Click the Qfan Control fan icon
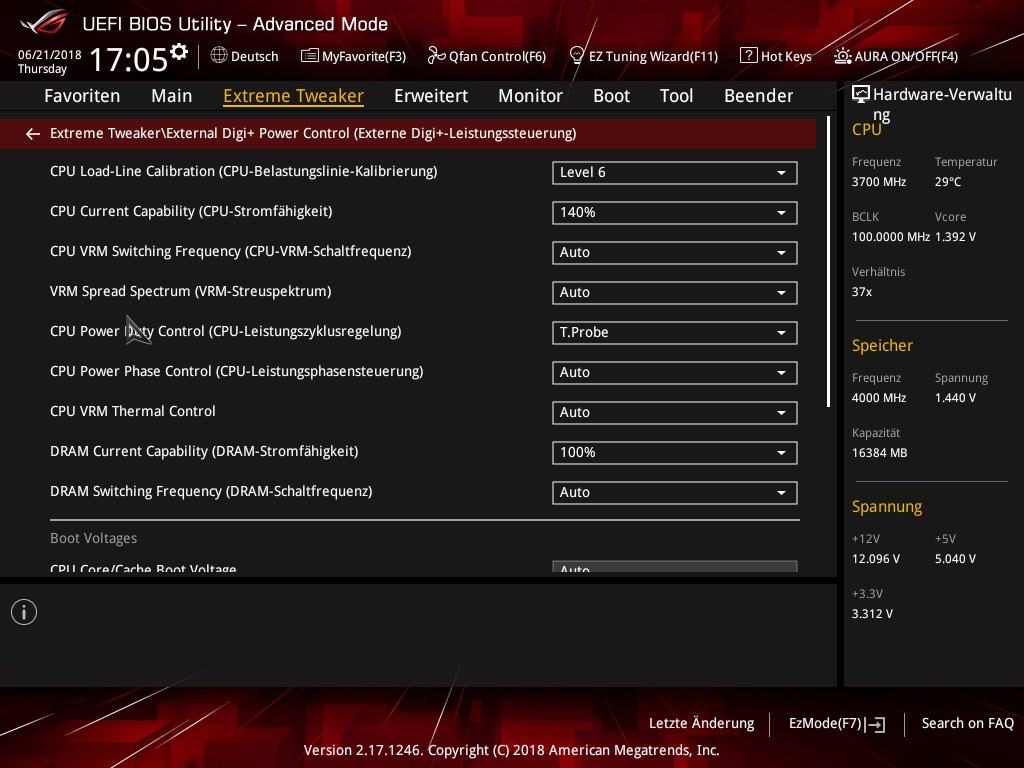Viewport: 1024px width, 768px height. point(436,56)
